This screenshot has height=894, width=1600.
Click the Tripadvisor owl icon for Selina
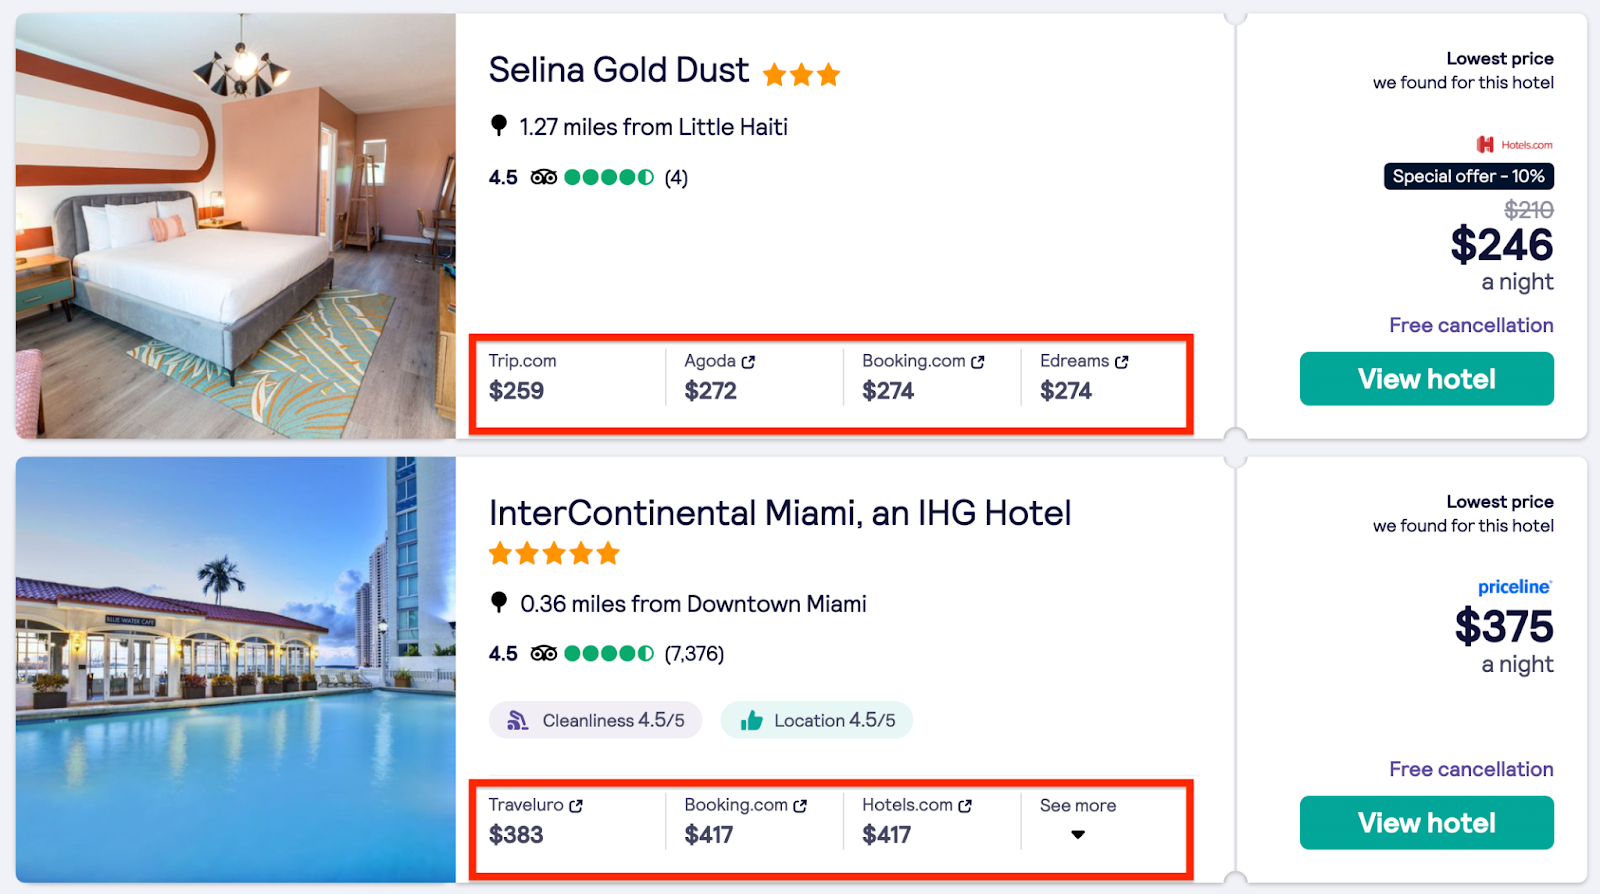(x=543, y=178)
